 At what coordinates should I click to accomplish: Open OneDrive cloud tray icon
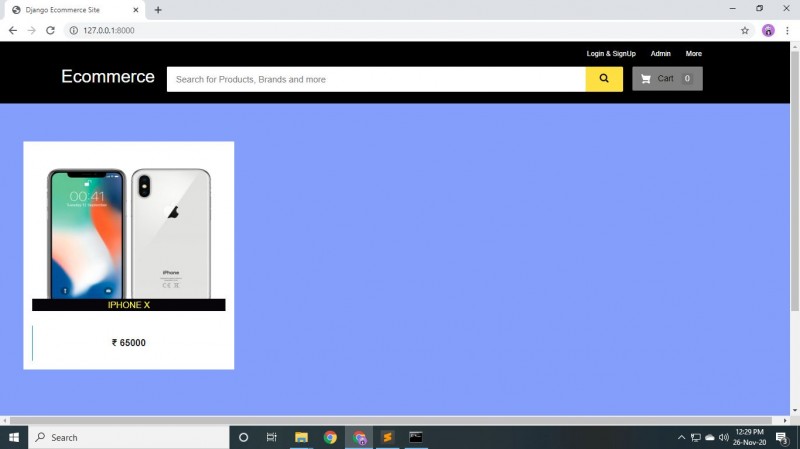[710, 437]
